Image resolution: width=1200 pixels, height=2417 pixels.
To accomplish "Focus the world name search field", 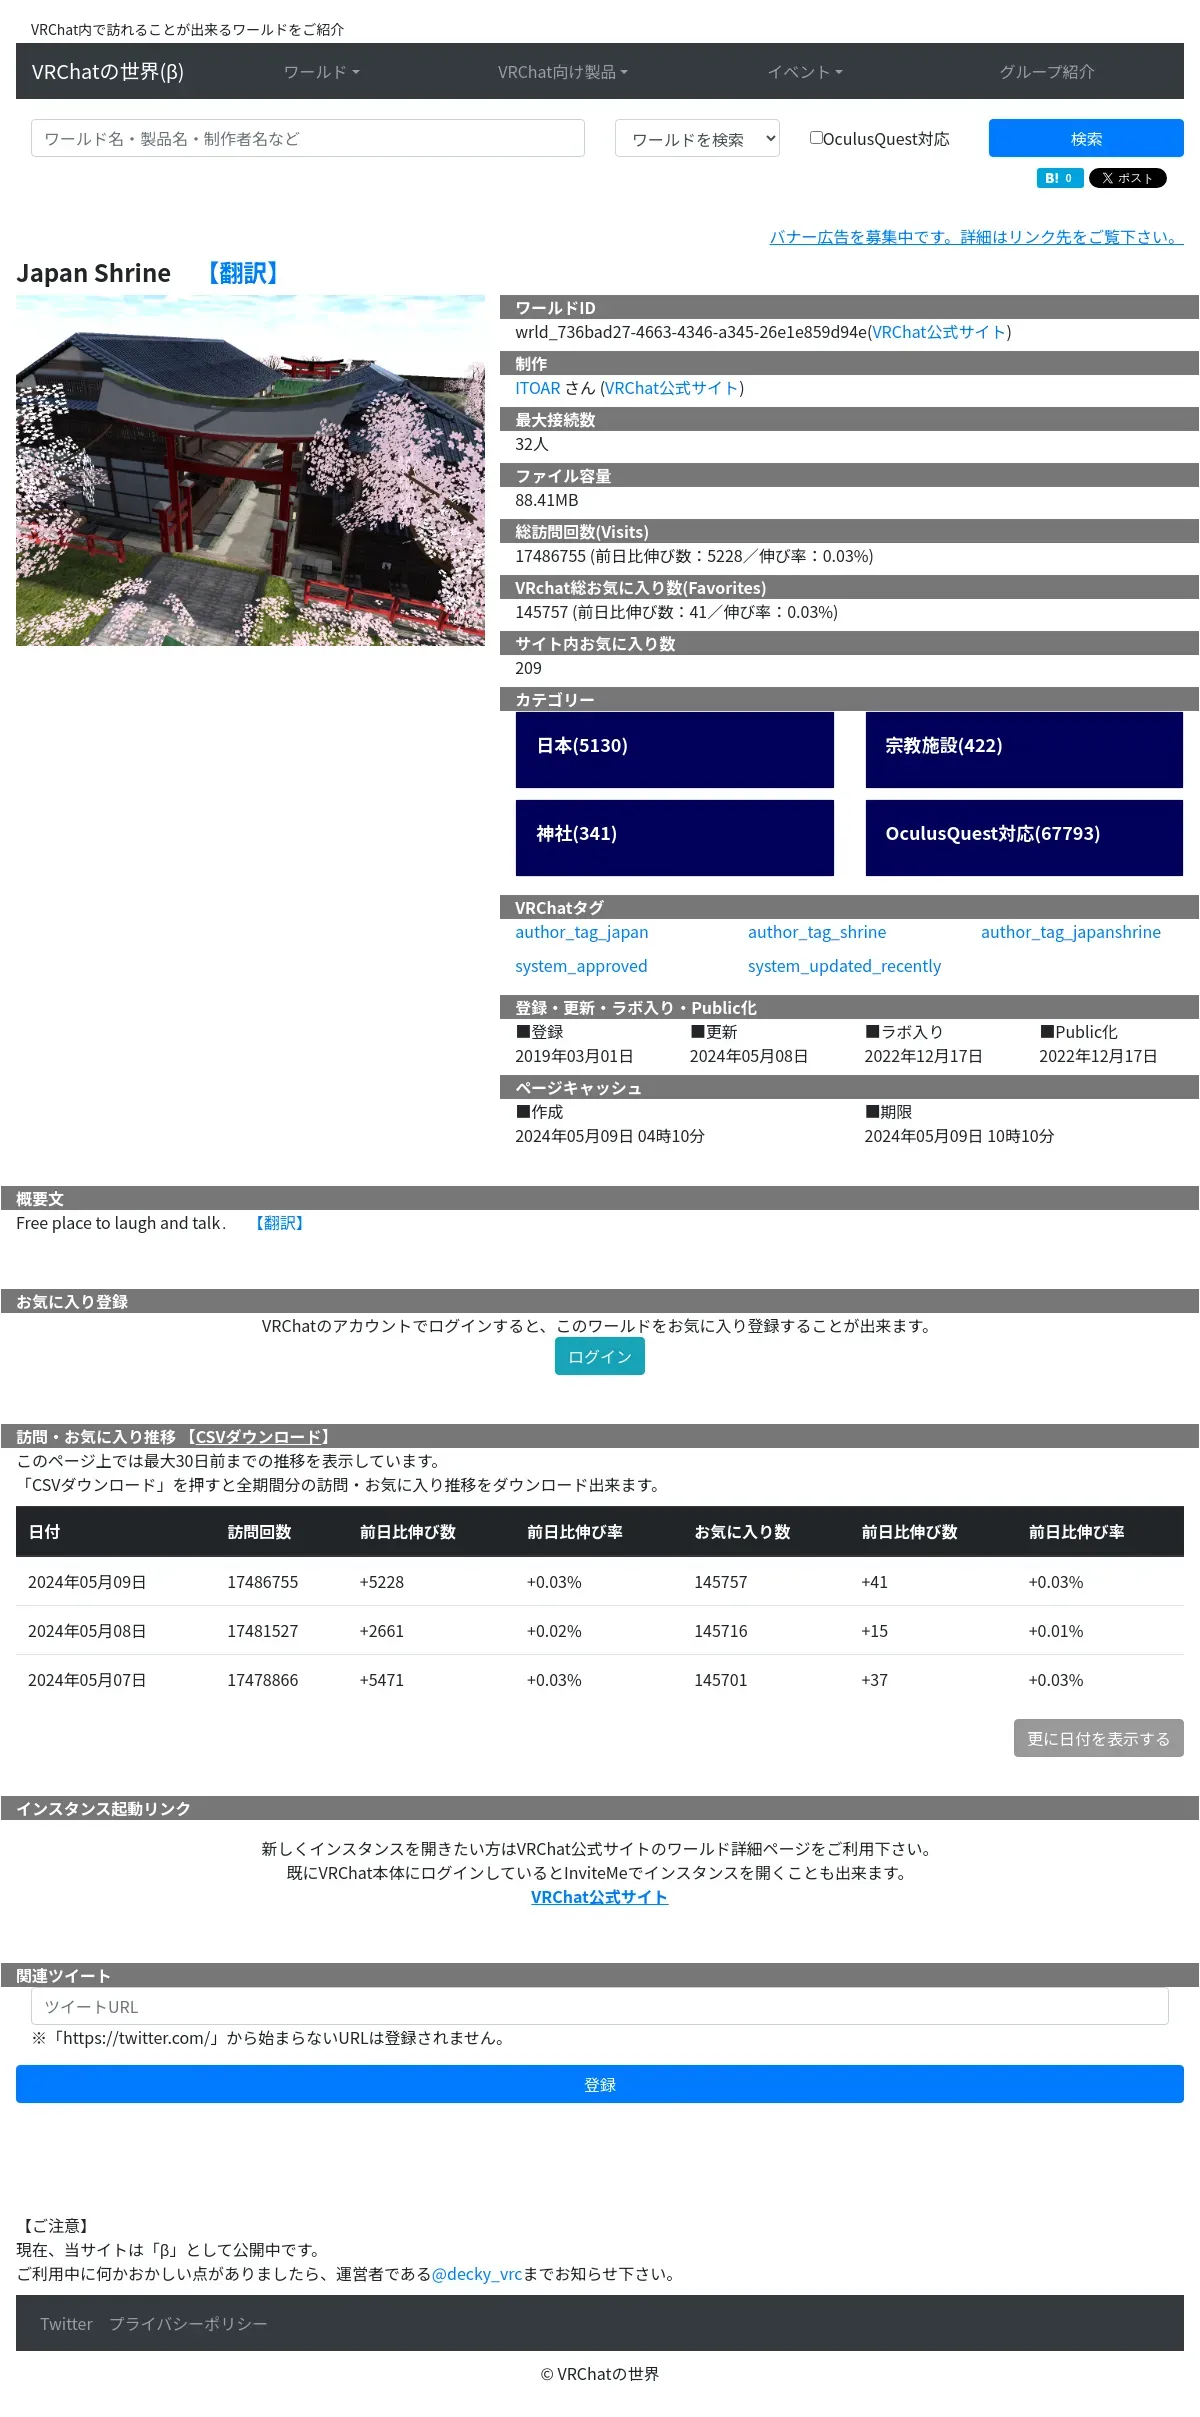I will pos(308,138).
